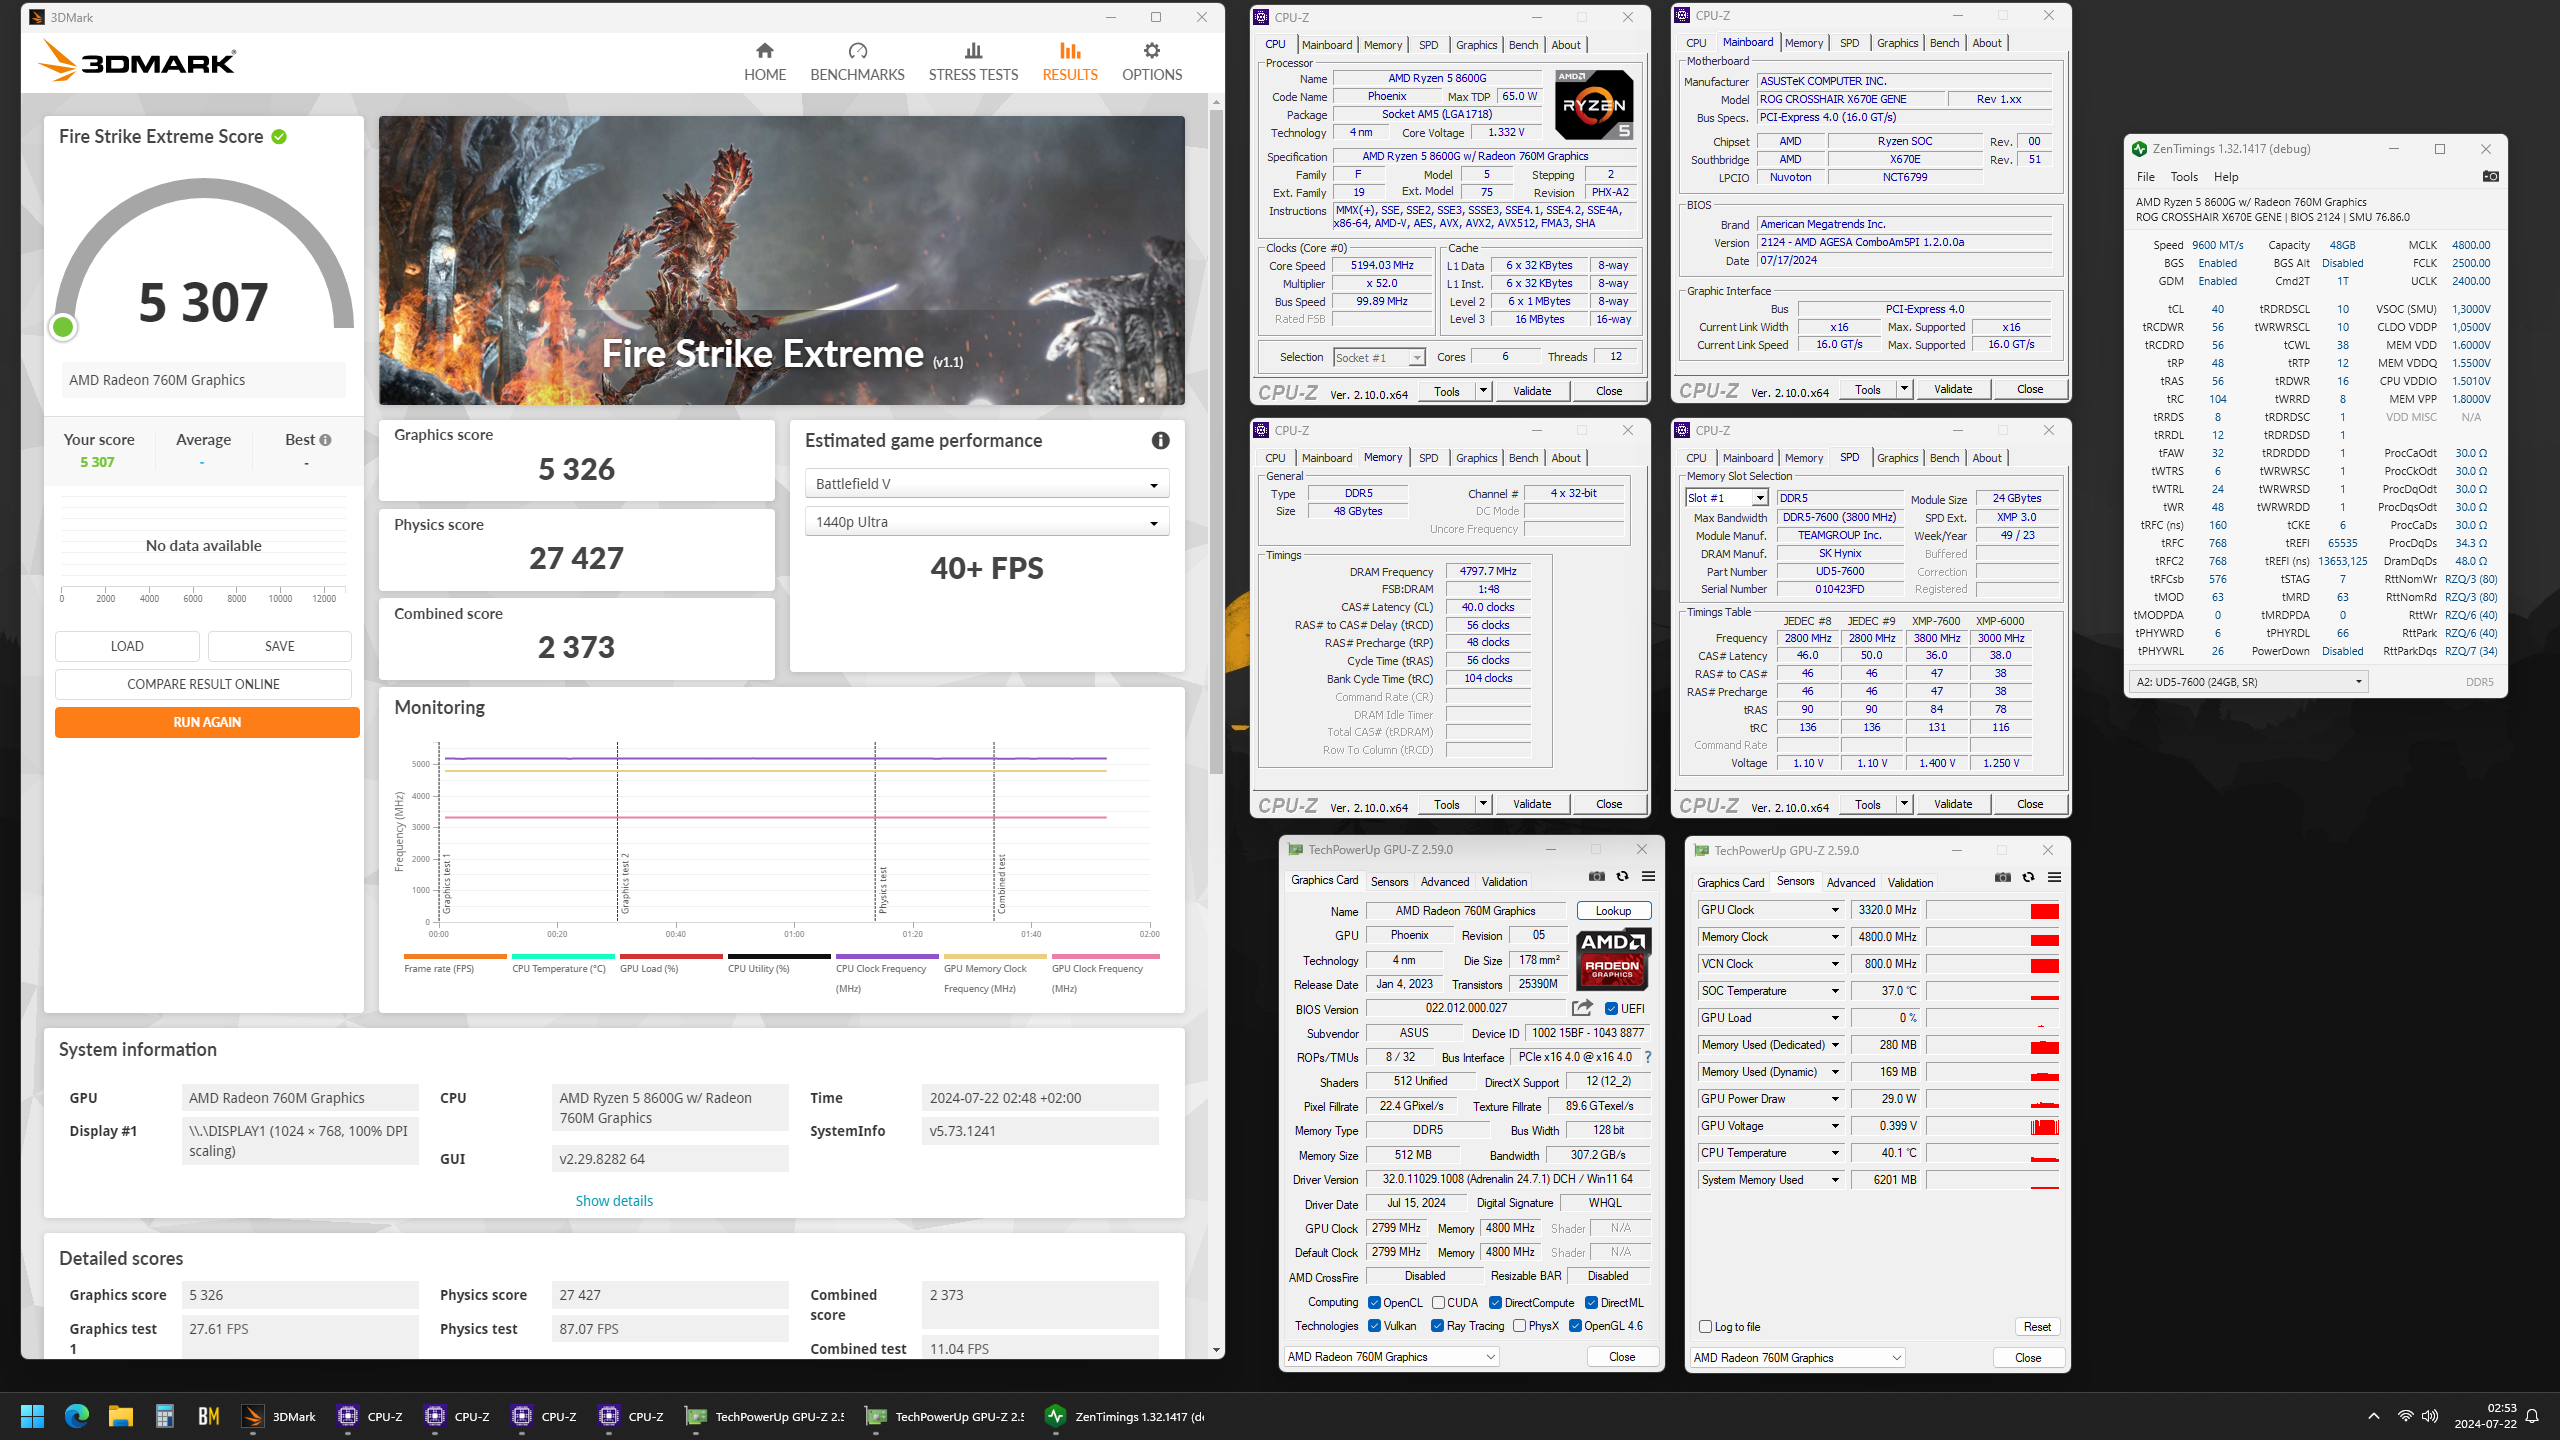The width and height of the screenshot is (2560, 1440).
Task: Click the GPU-Z BIOS version share icon
Action: click(1582, 1008)
